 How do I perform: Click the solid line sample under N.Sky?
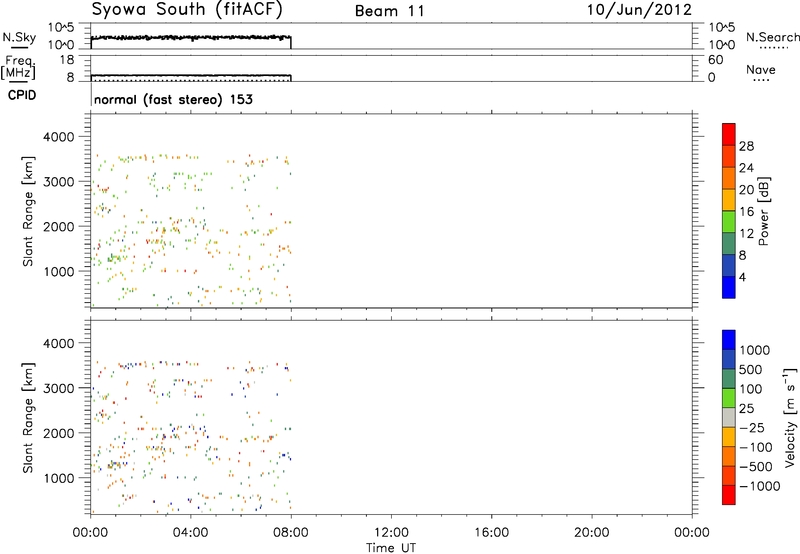point(19,47)
